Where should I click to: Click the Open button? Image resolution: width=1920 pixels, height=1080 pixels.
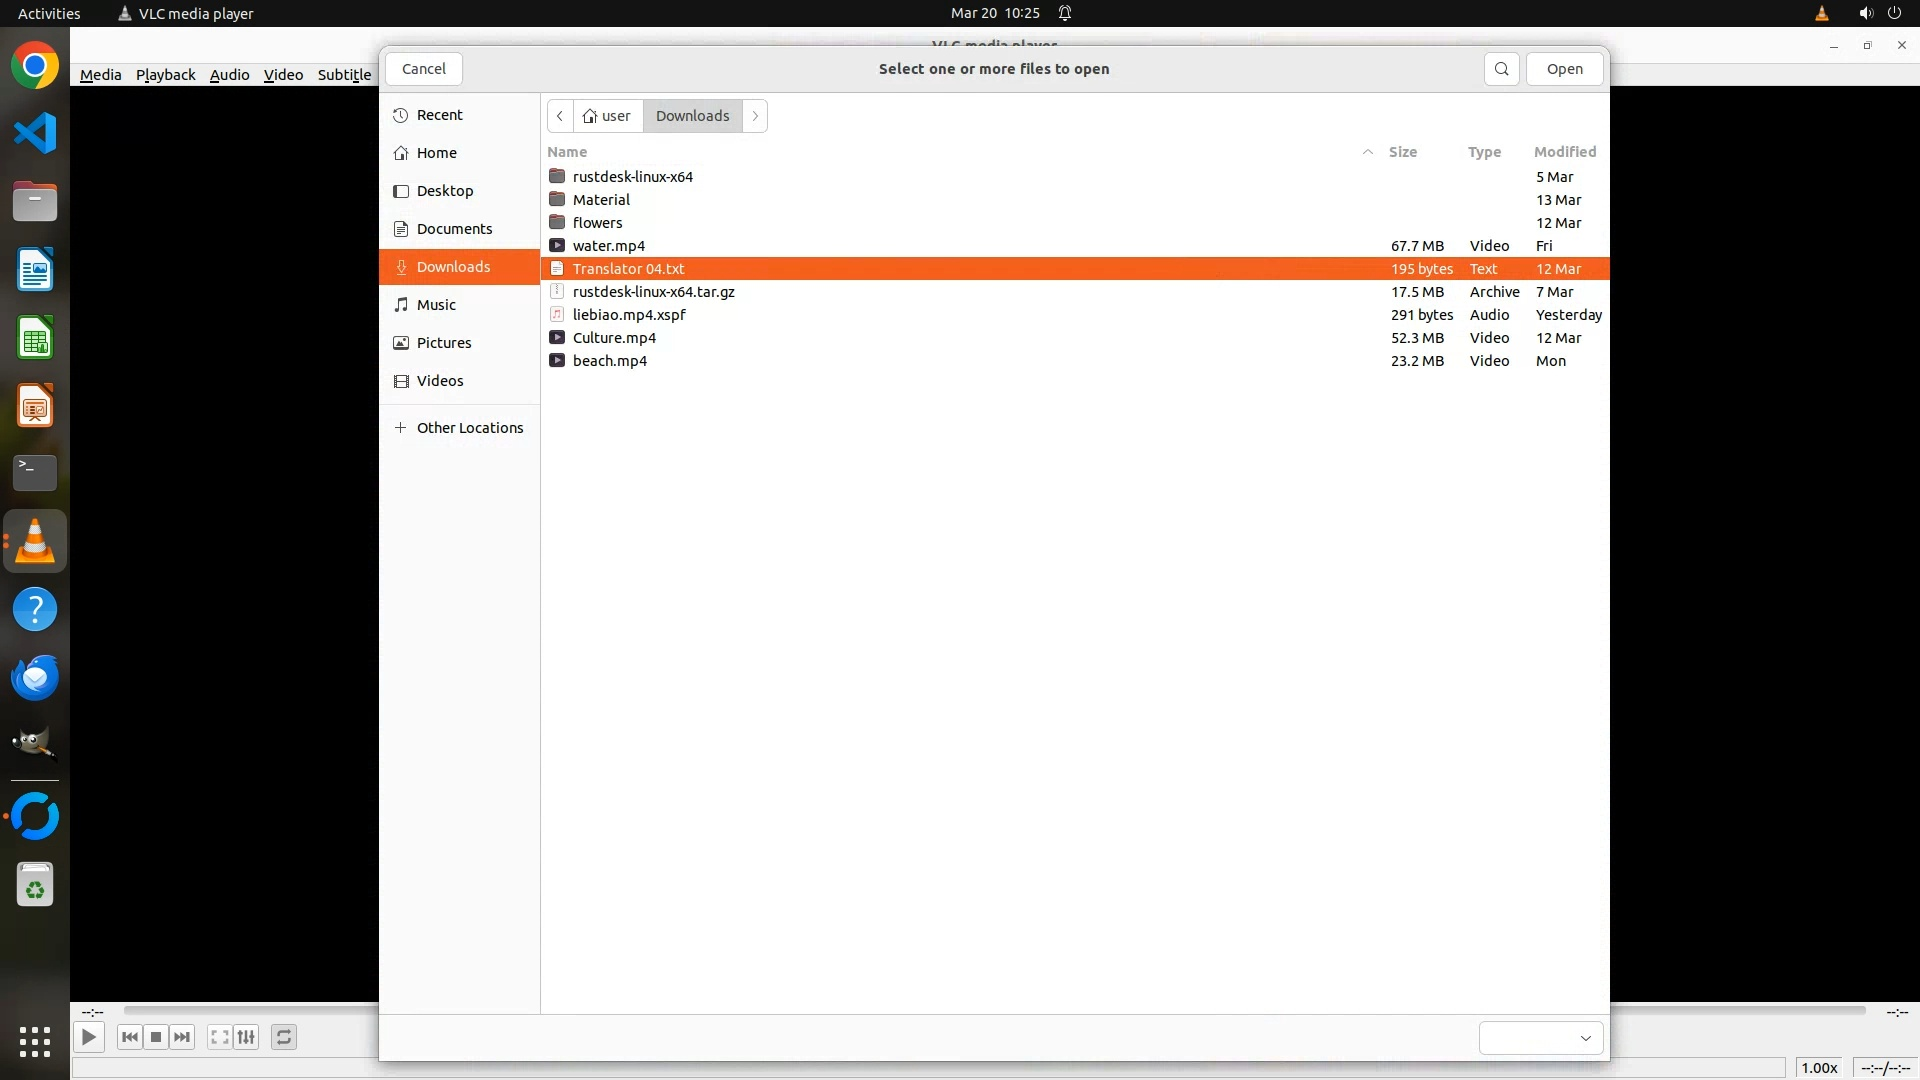pos(1564,69)
